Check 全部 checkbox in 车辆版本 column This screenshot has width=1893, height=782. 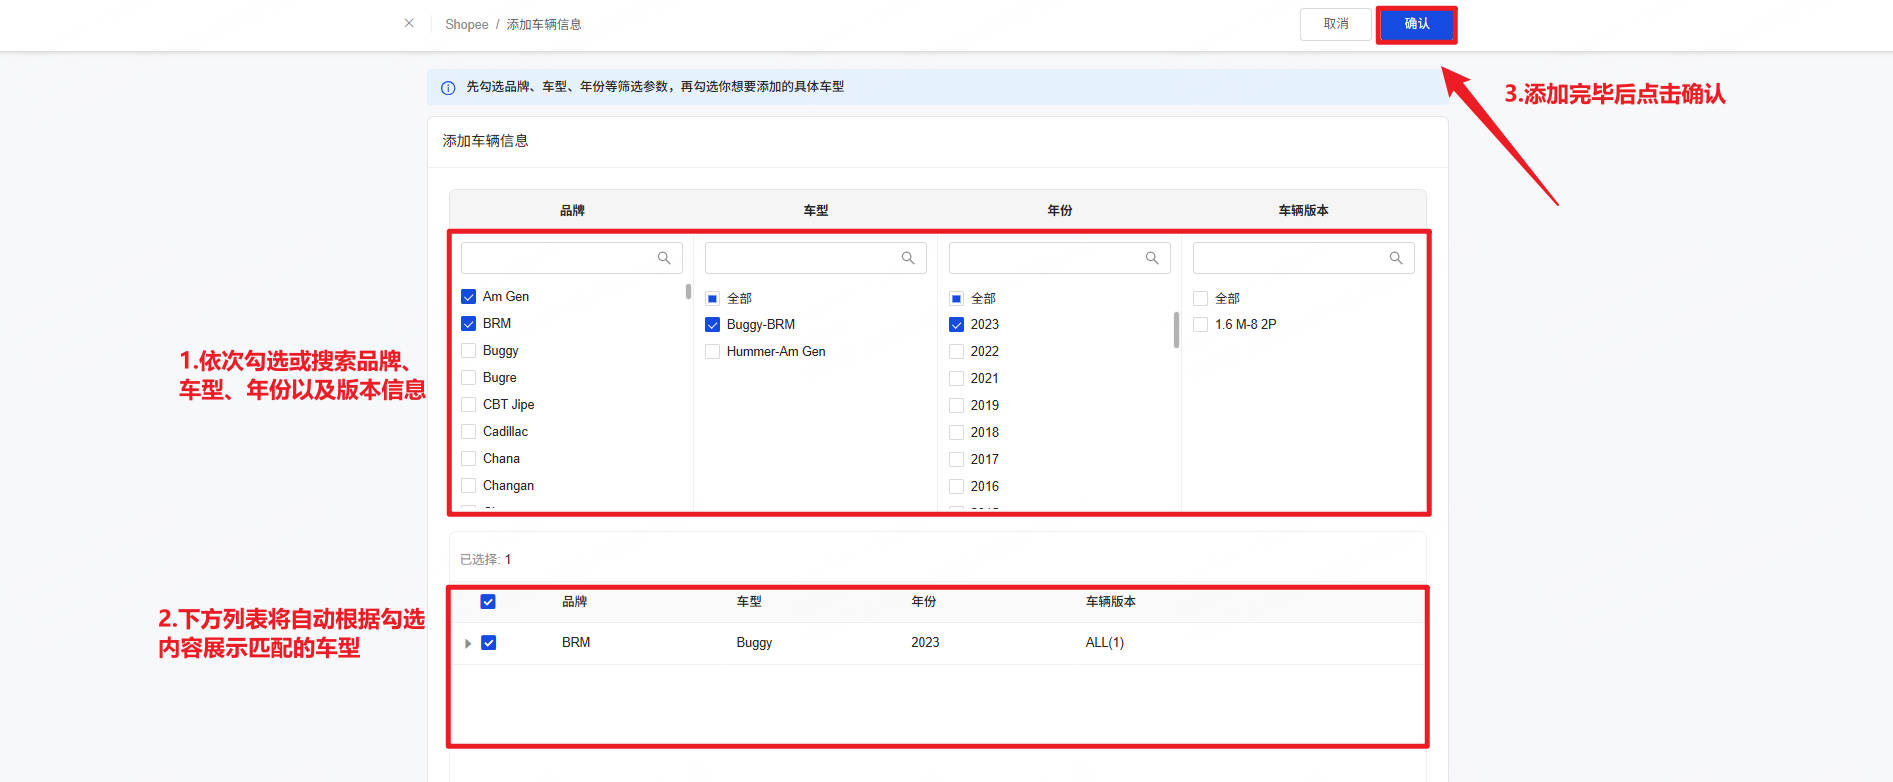point(1200,299)
